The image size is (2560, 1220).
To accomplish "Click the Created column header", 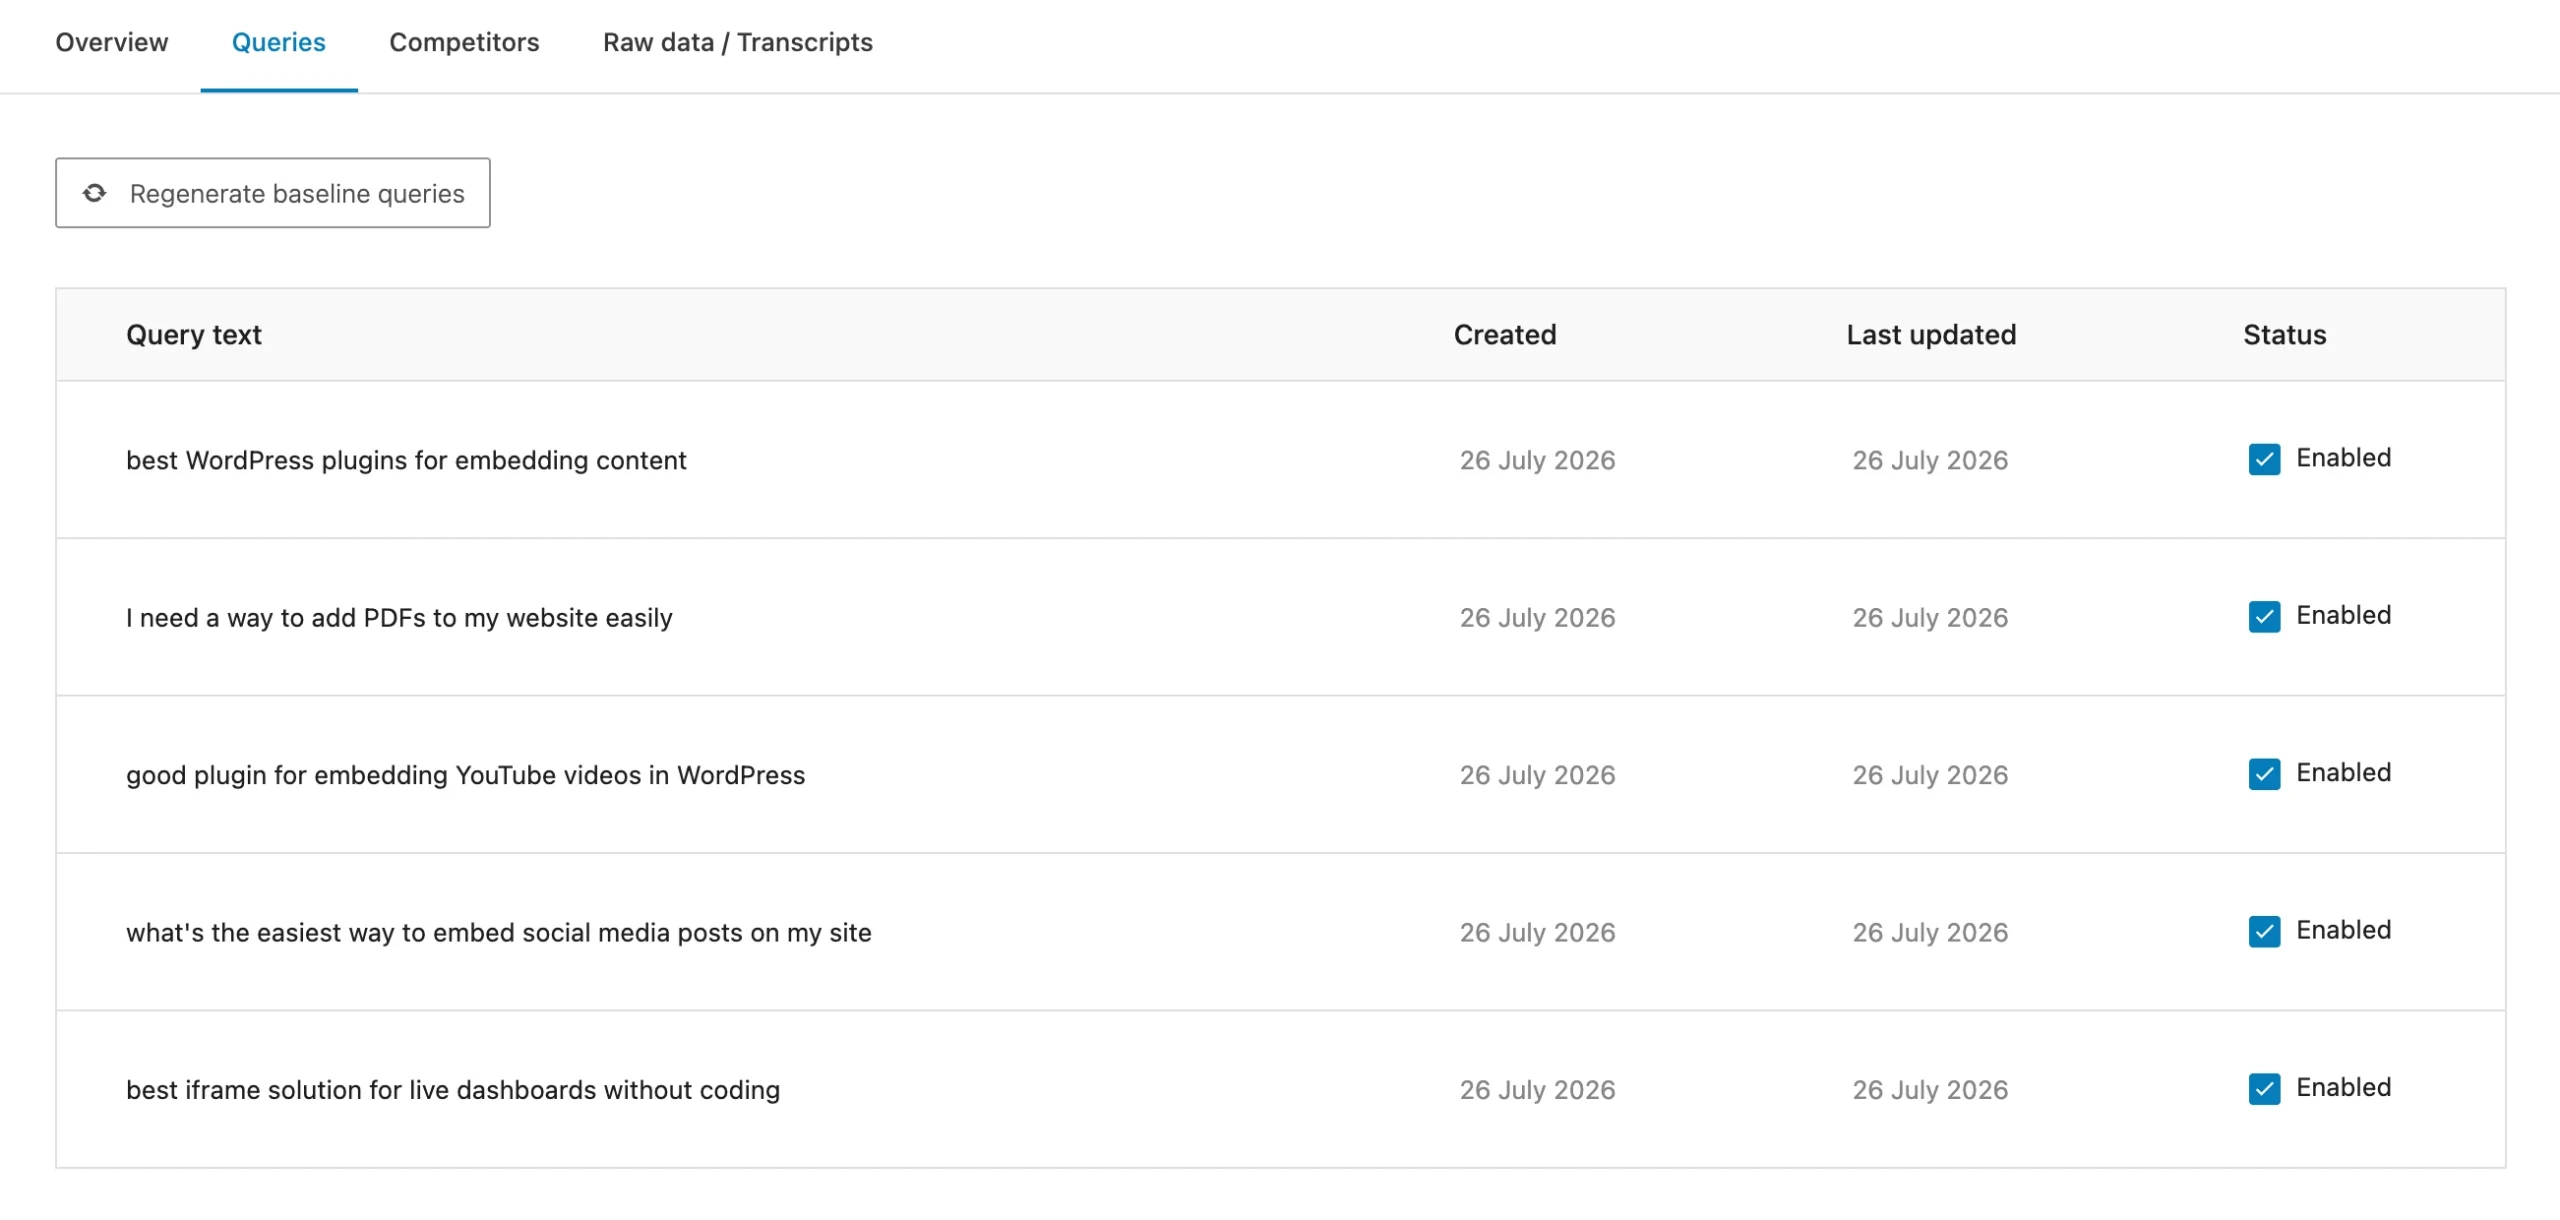I will click(1505, 335).
